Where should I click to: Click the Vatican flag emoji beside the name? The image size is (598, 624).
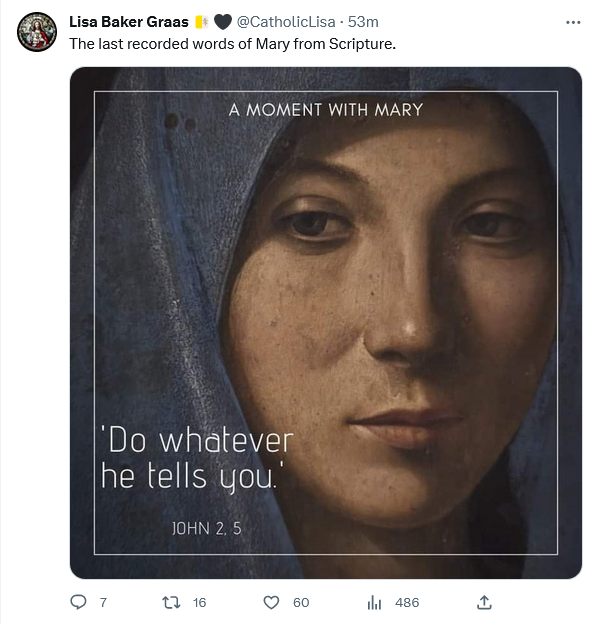[202, 22]
